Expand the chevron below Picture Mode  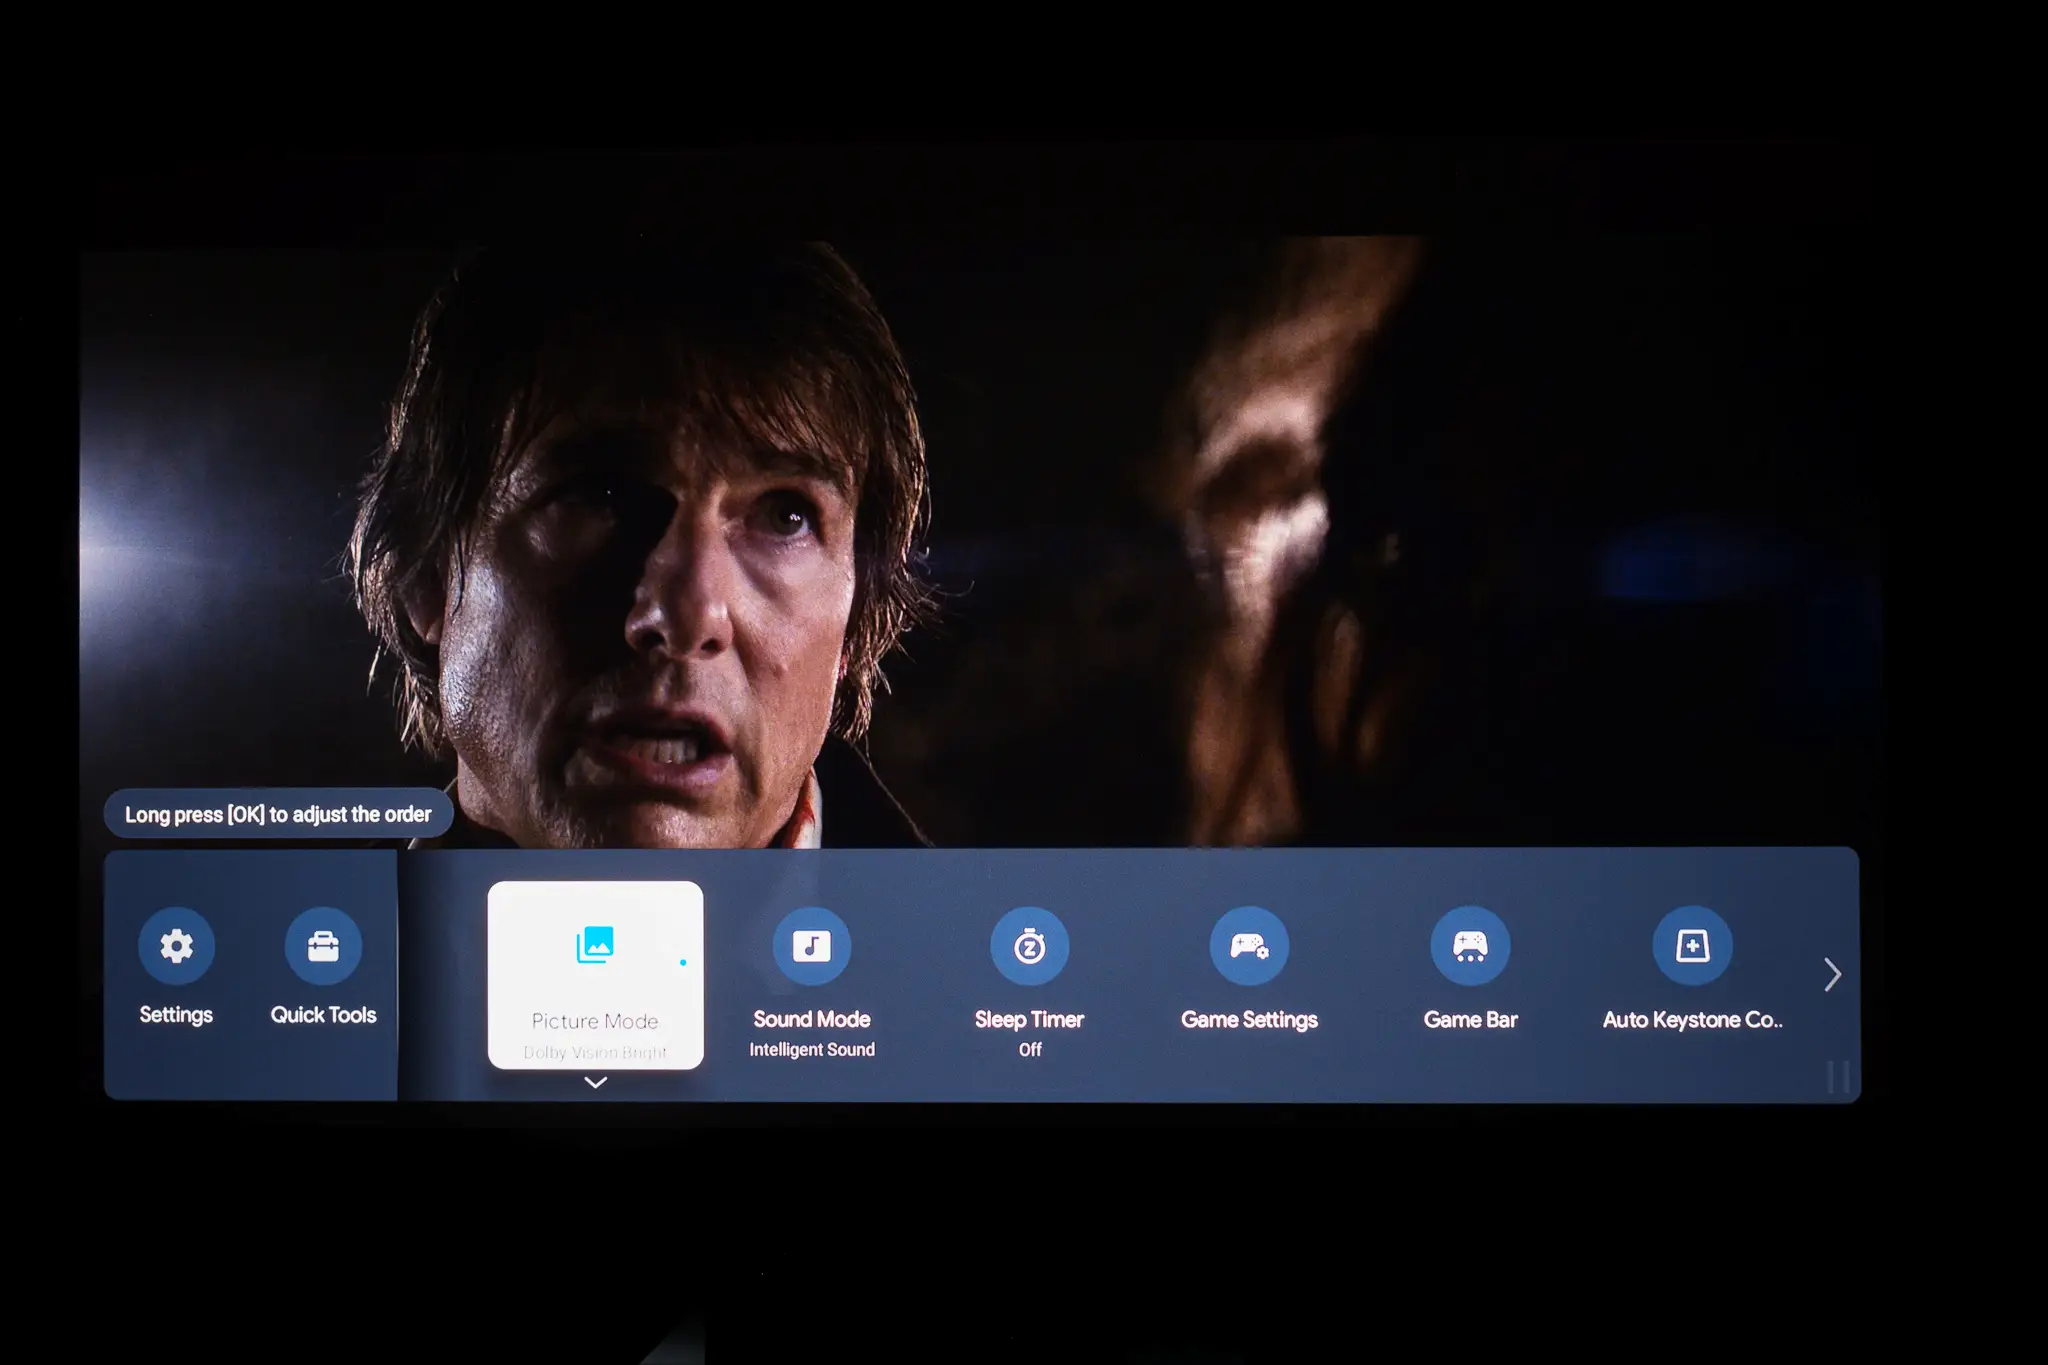595,1082
